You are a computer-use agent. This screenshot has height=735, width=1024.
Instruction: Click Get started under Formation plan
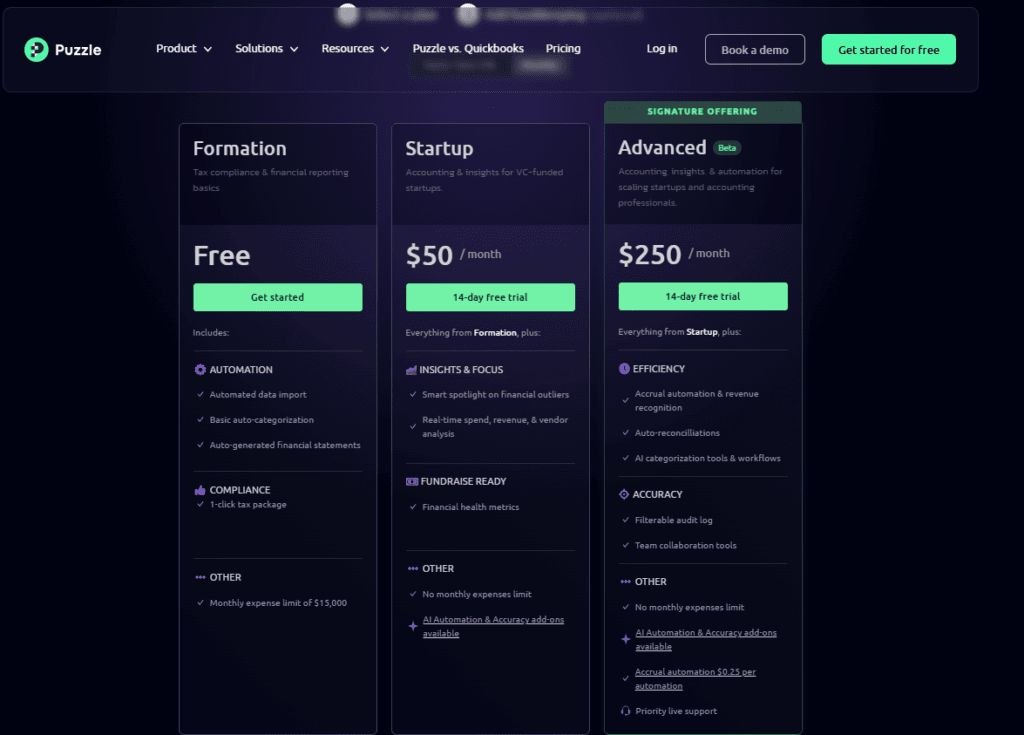coord(278,297)
